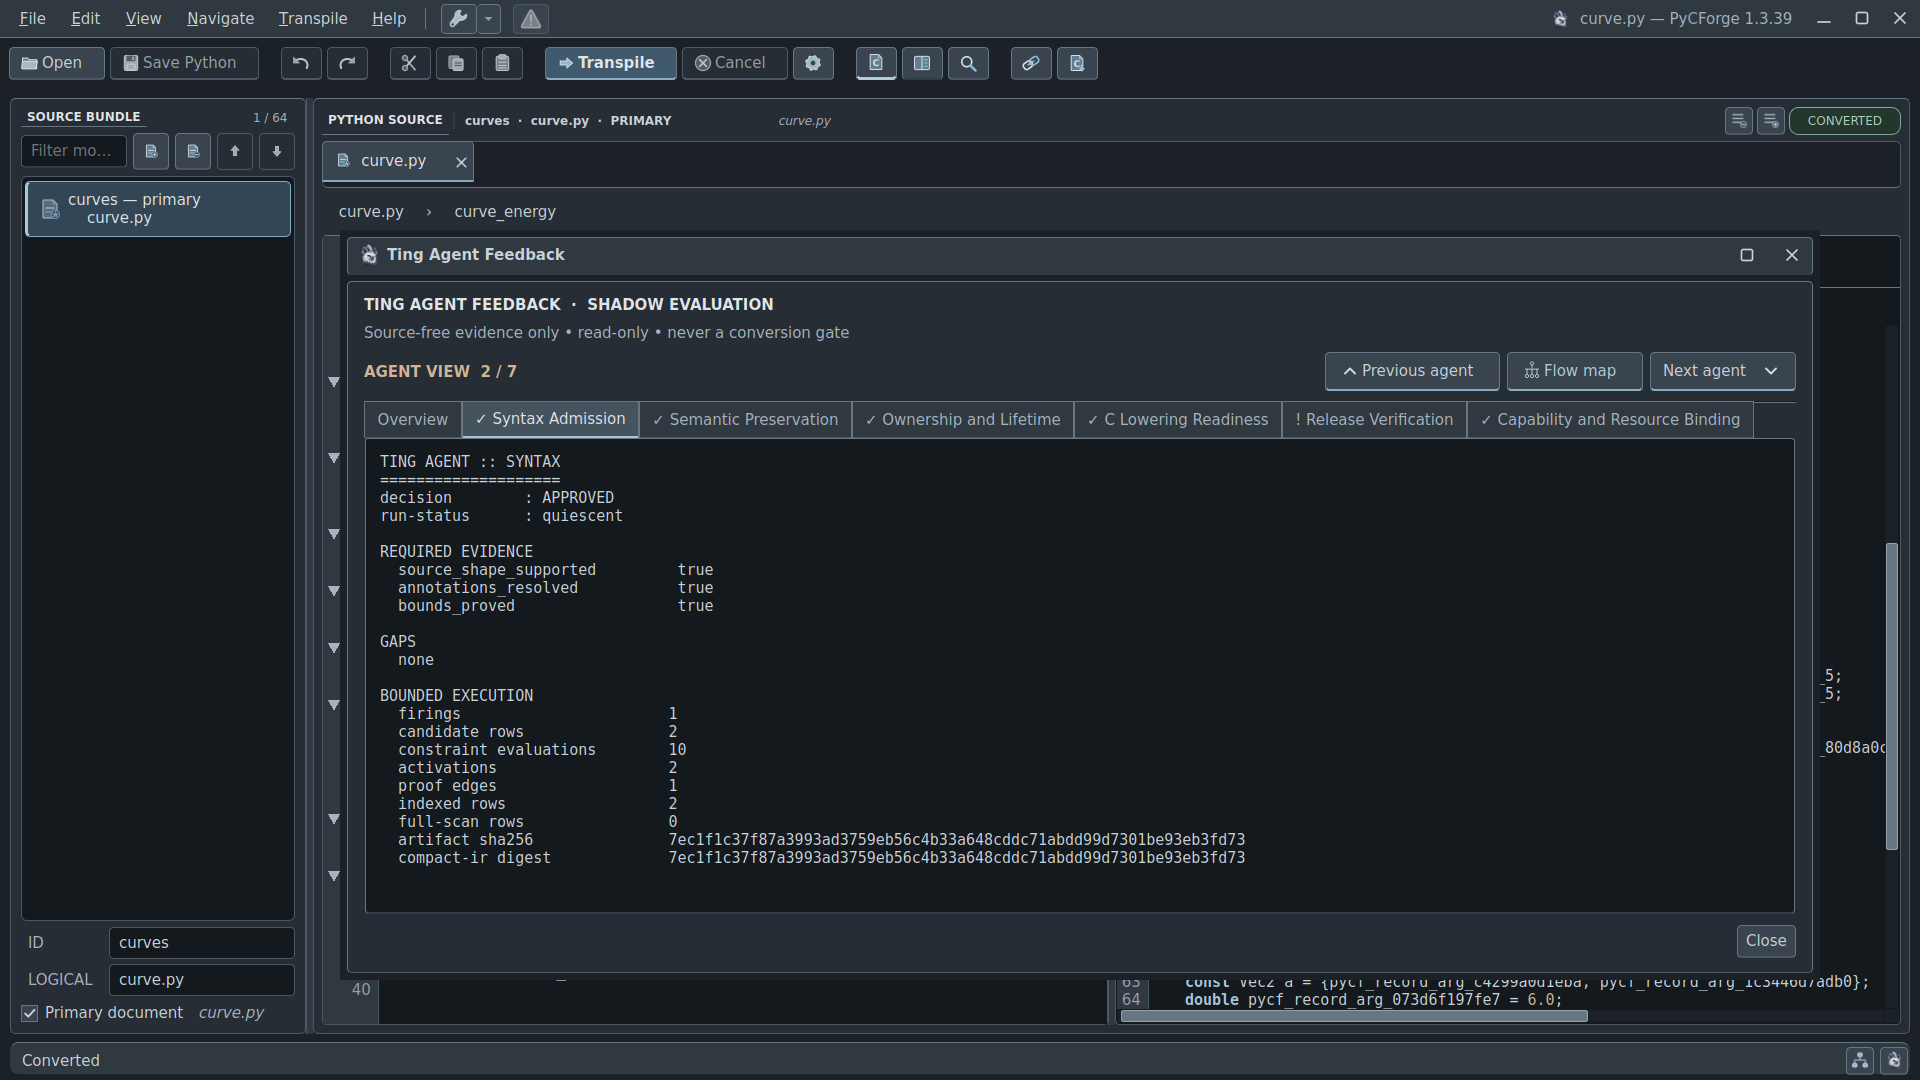Move module down in Source Bundle

(x=277, y=151)
